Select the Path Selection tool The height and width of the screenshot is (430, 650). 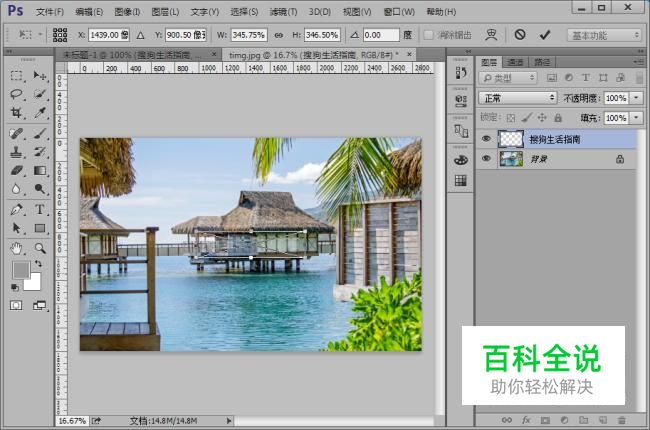[x=16, y=228]
